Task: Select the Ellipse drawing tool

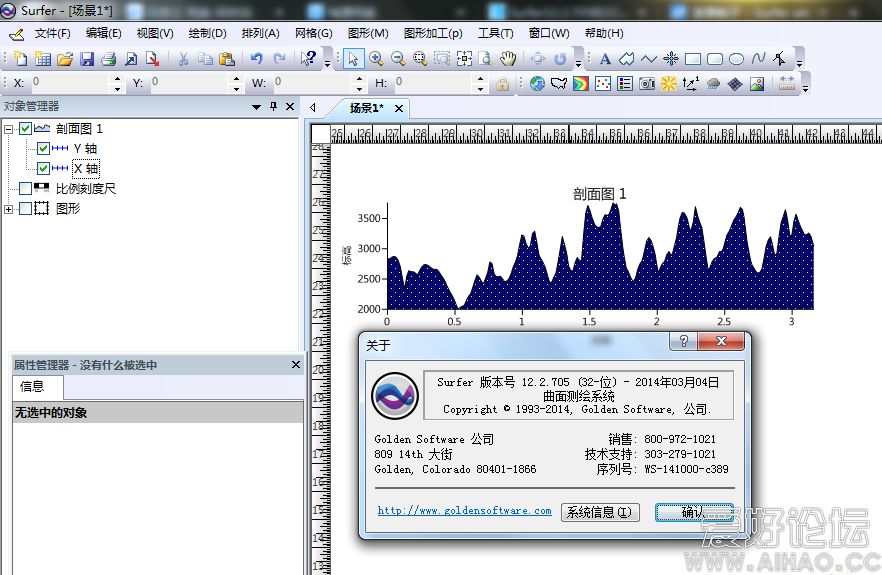Action: coord(736,59)
